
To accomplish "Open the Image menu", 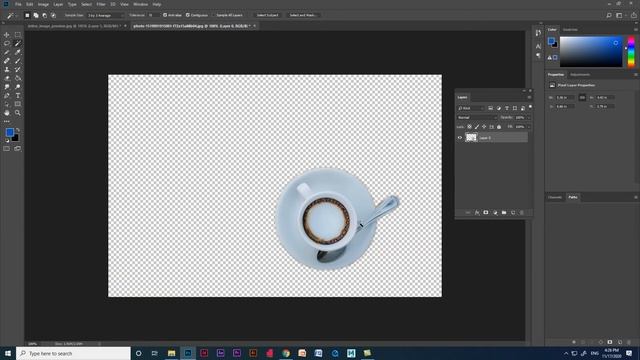I will coord(43,4).
